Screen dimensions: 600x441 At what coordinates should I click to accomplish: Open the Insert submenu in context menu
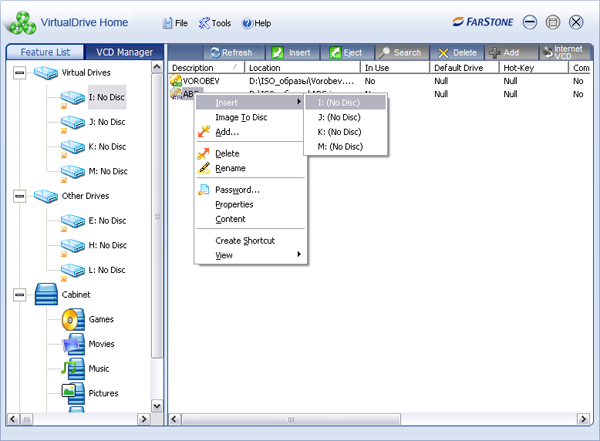(249, 103)
